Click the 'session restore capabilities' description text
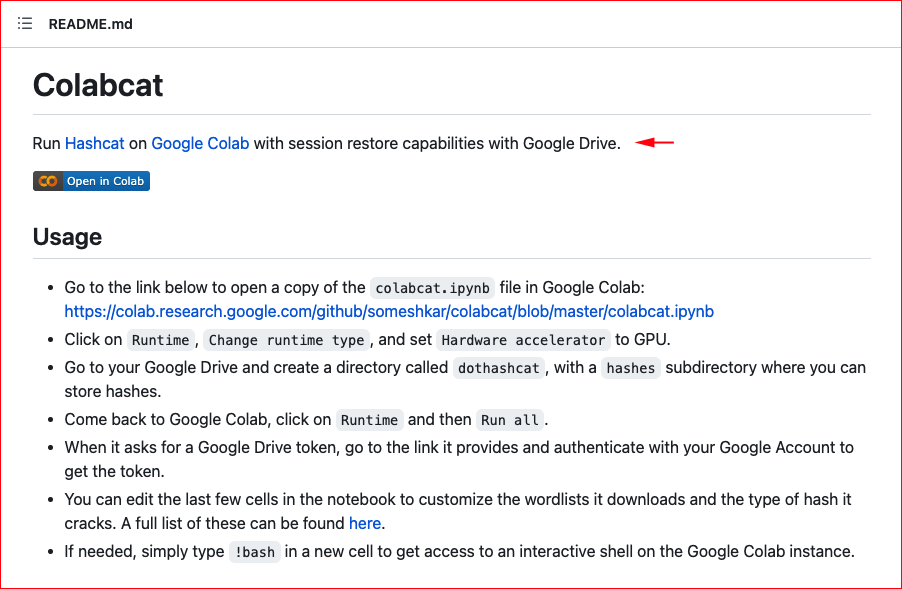 click(384, 143)
